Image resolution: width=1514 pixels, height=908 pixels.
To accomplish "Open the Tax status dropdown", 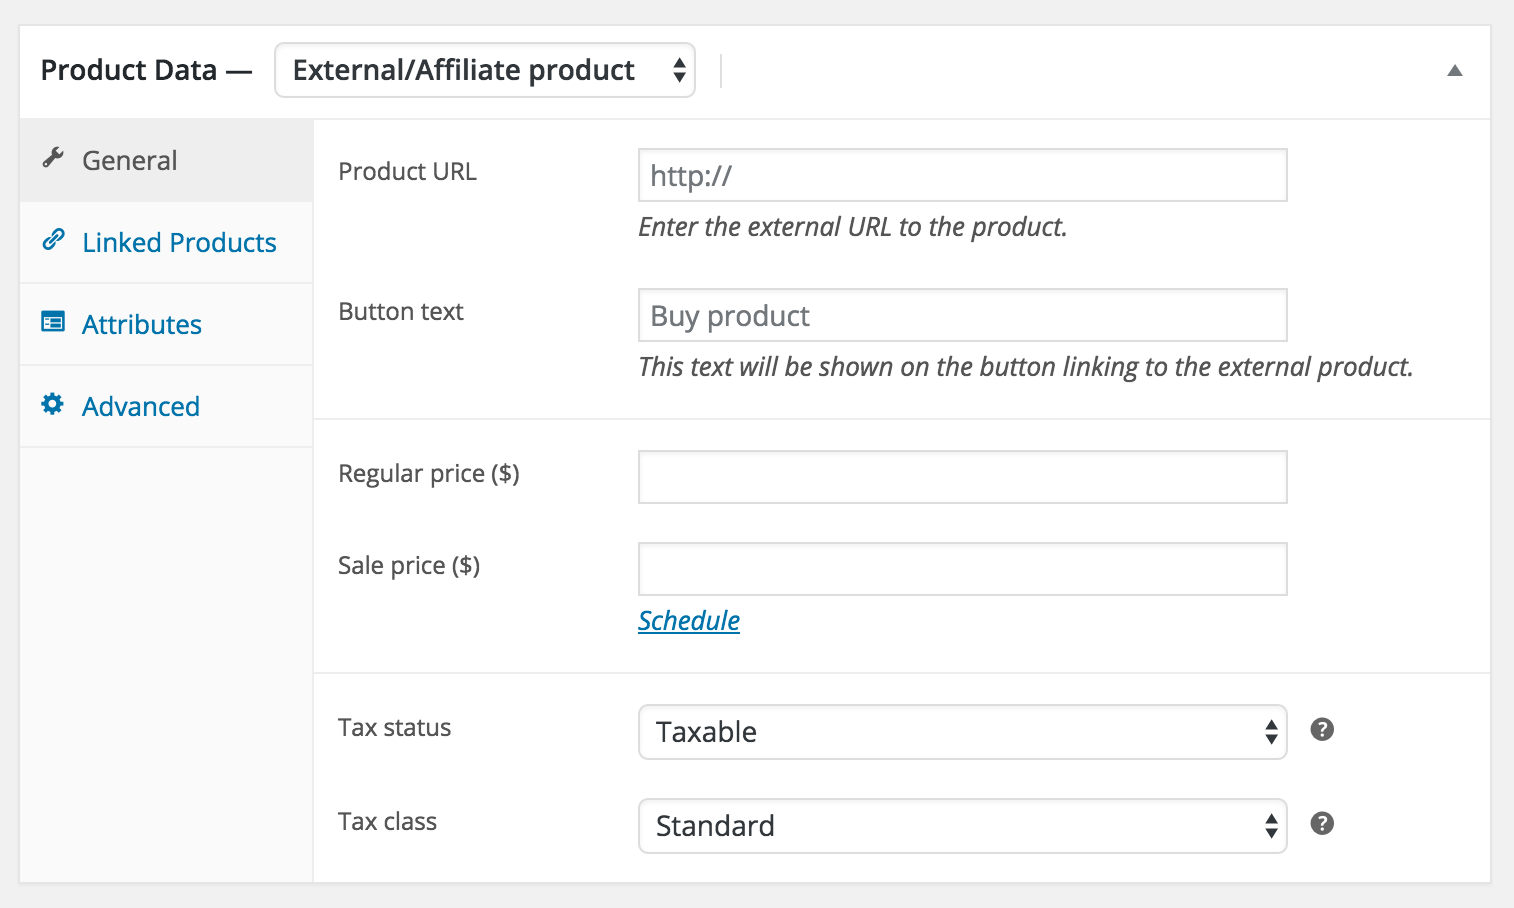I will (962, 732).
